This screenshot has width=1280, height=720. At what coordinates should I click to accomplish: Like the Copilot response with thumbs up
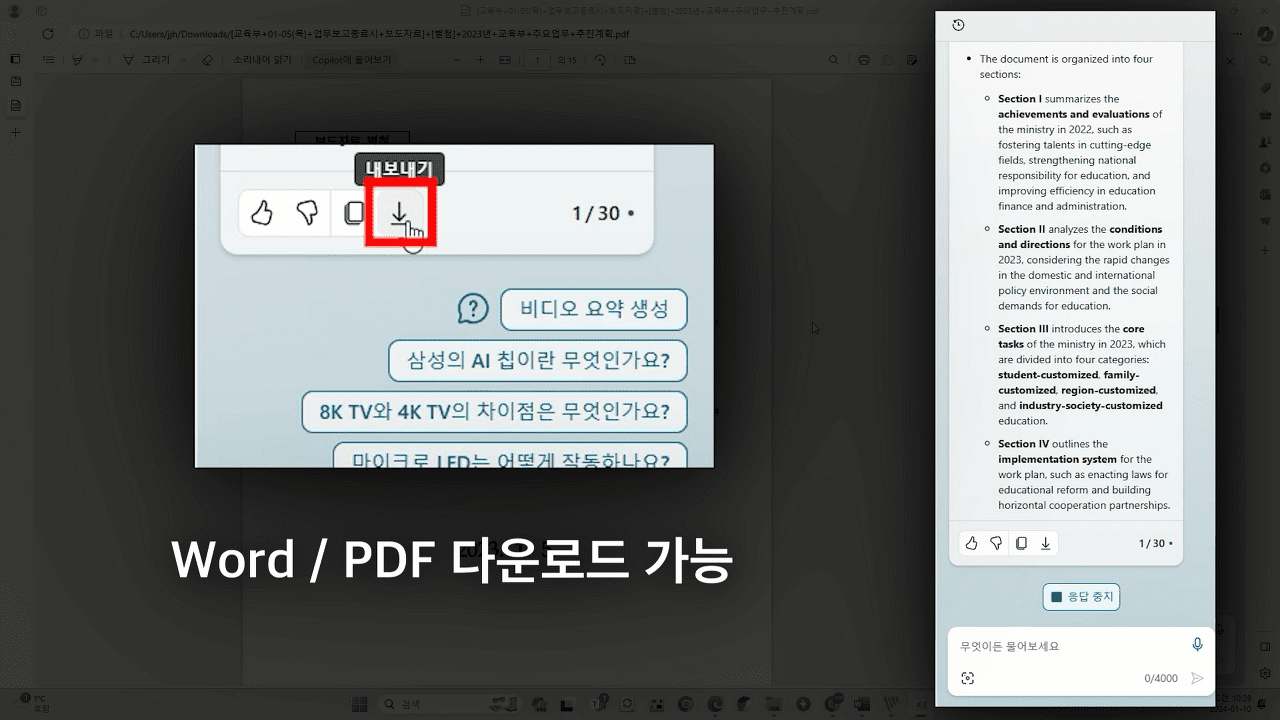coord(971,543)
